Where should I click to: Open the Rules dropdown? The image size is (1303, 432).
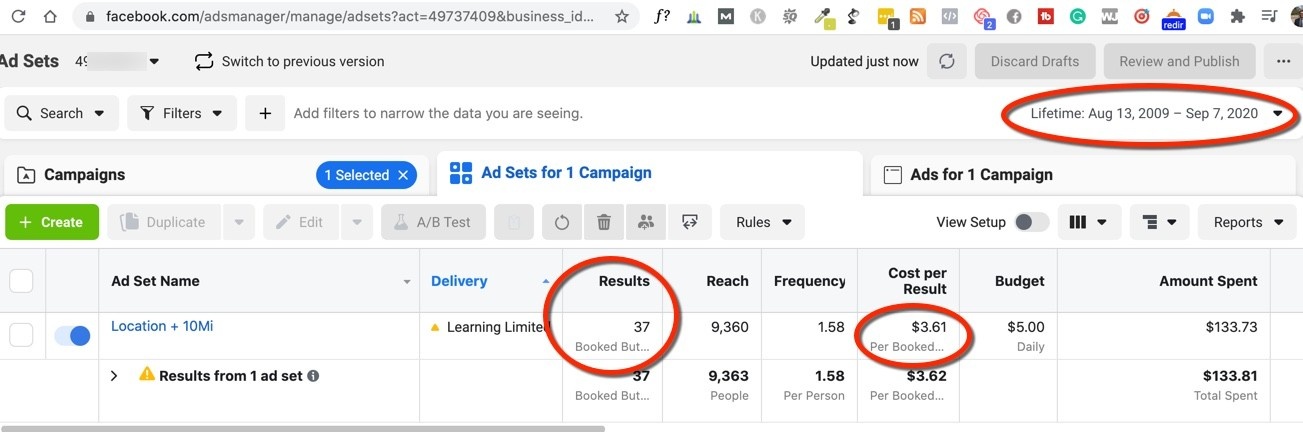tap(762, 222)
